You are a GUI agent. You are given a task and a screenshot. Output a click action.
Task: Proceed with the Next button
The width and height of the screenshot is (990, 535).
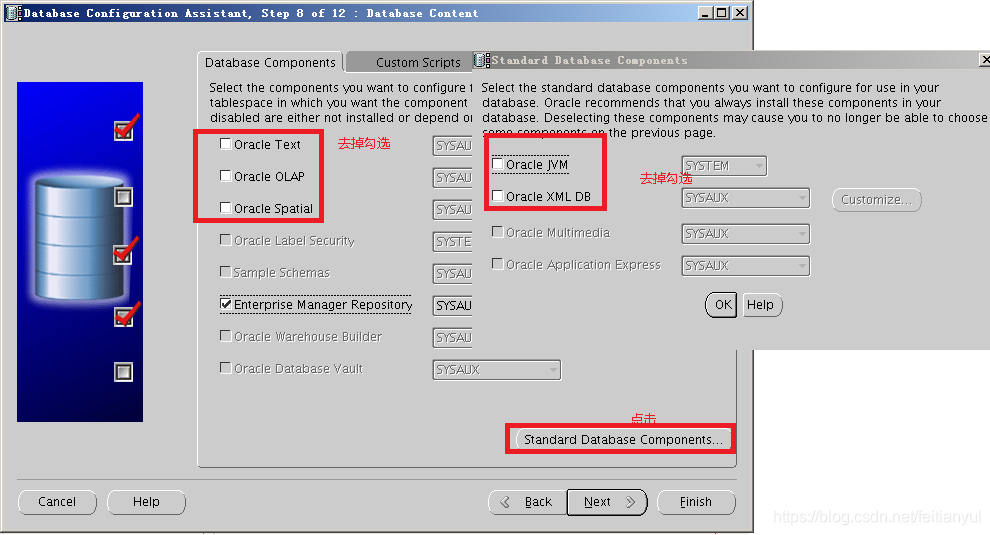(x=607, y=502)
